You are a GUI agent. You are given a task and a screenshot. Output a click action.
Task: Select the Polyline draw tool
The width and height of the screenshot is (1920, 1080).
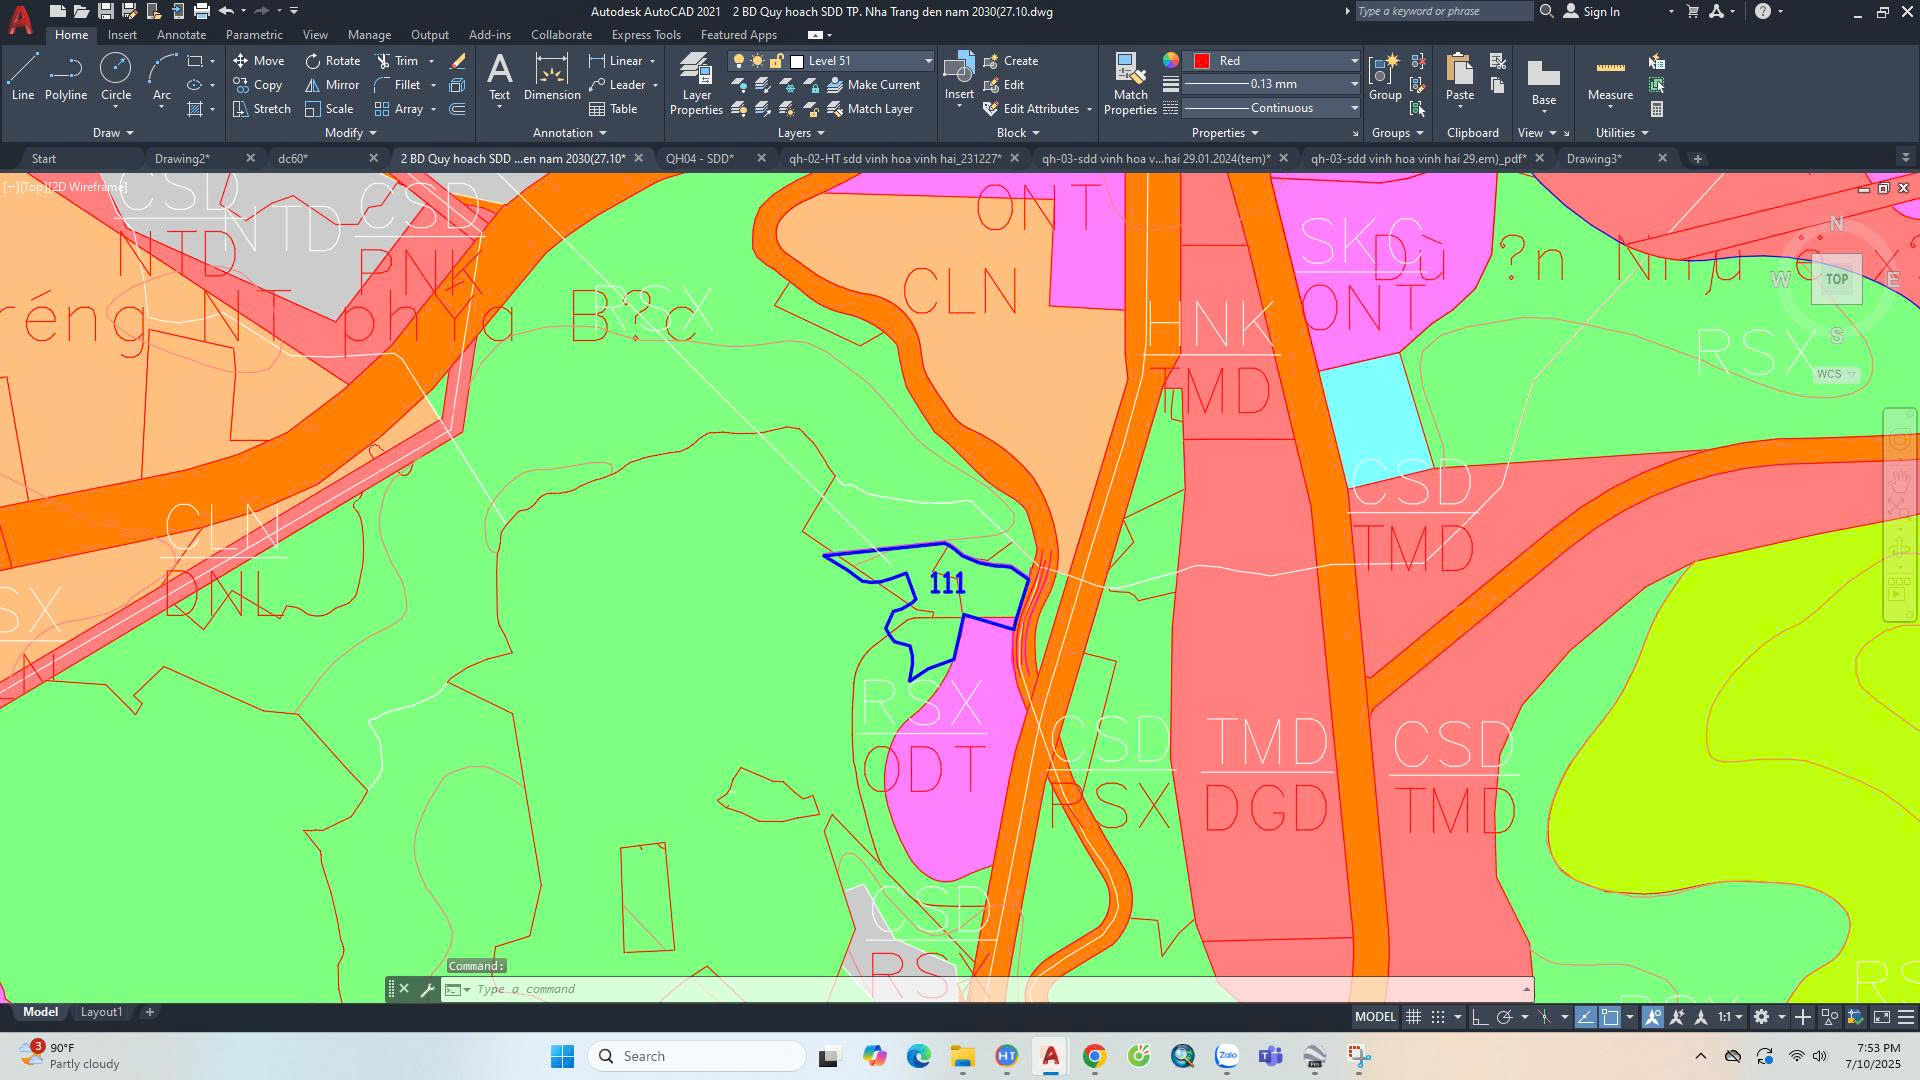tap(65, 77)
